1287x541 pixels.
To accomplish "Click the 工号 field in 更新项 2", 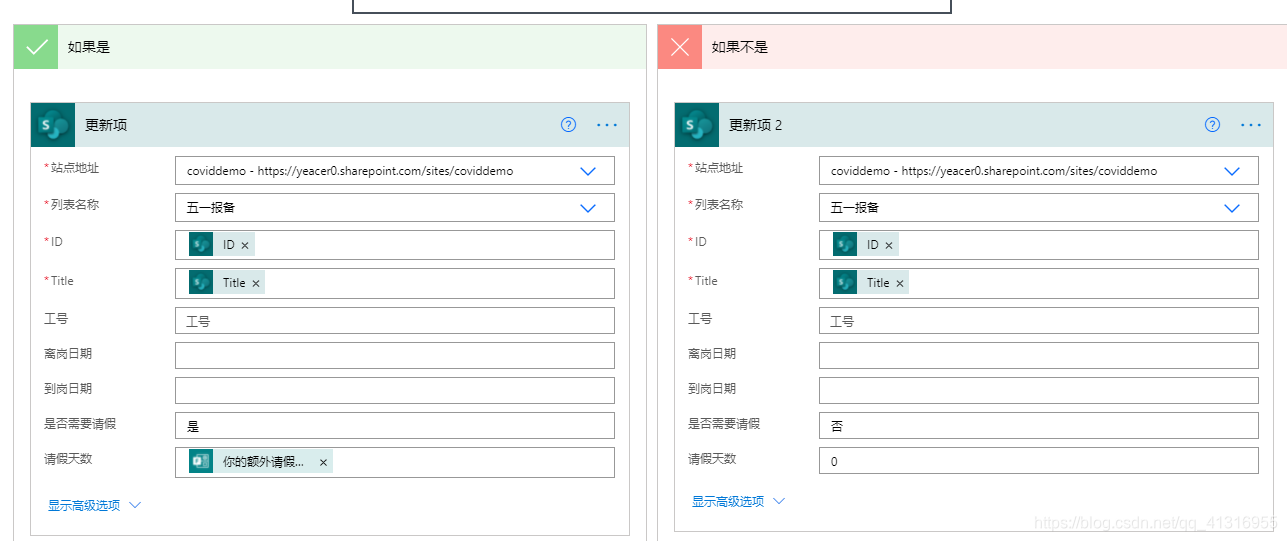I will tap(1039, 321).
